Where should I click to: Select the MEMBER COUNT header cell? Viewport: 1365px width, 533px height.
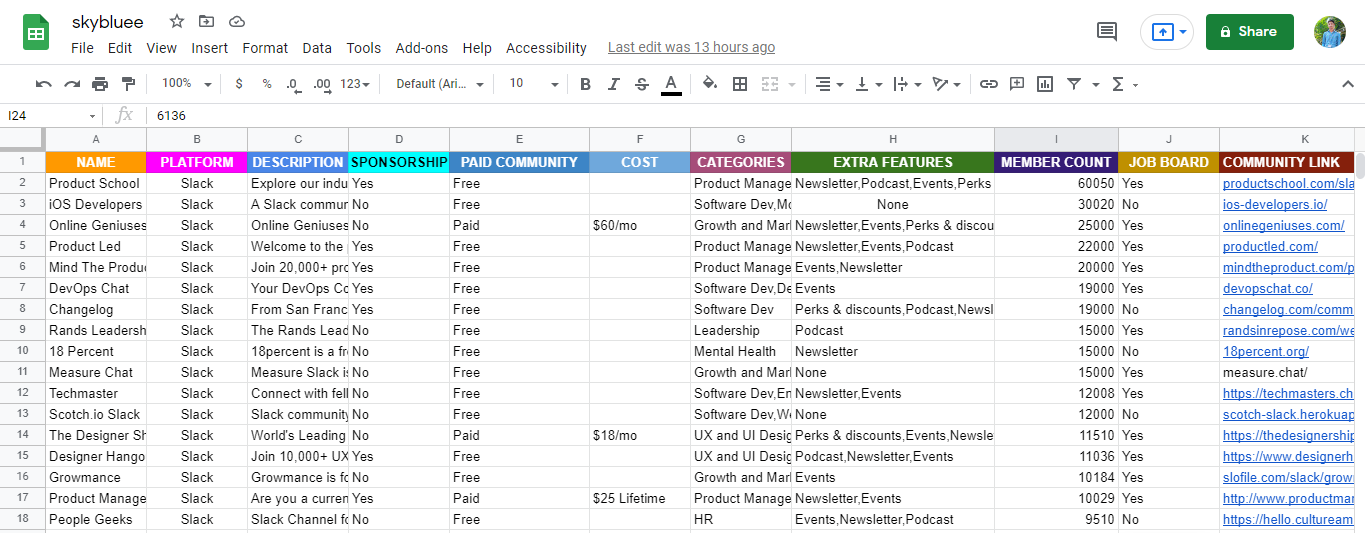tap(1056, 162)
